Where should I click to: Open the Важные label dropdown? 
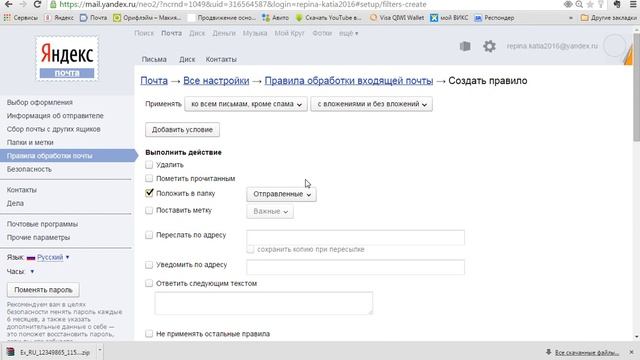pos(270,211)
